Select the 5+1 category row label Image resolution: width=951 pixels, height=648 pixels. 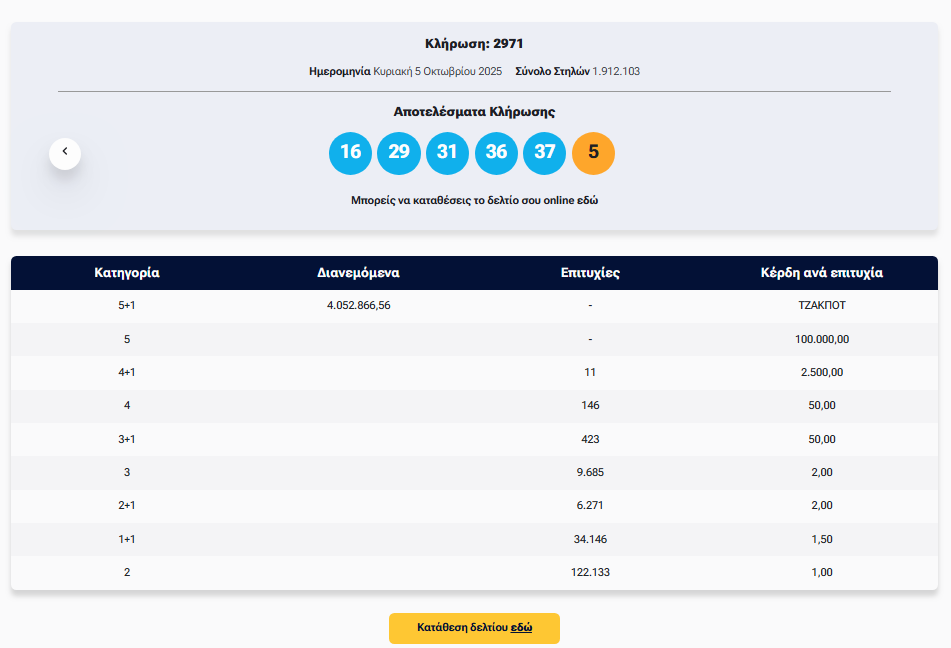(127, 306)
